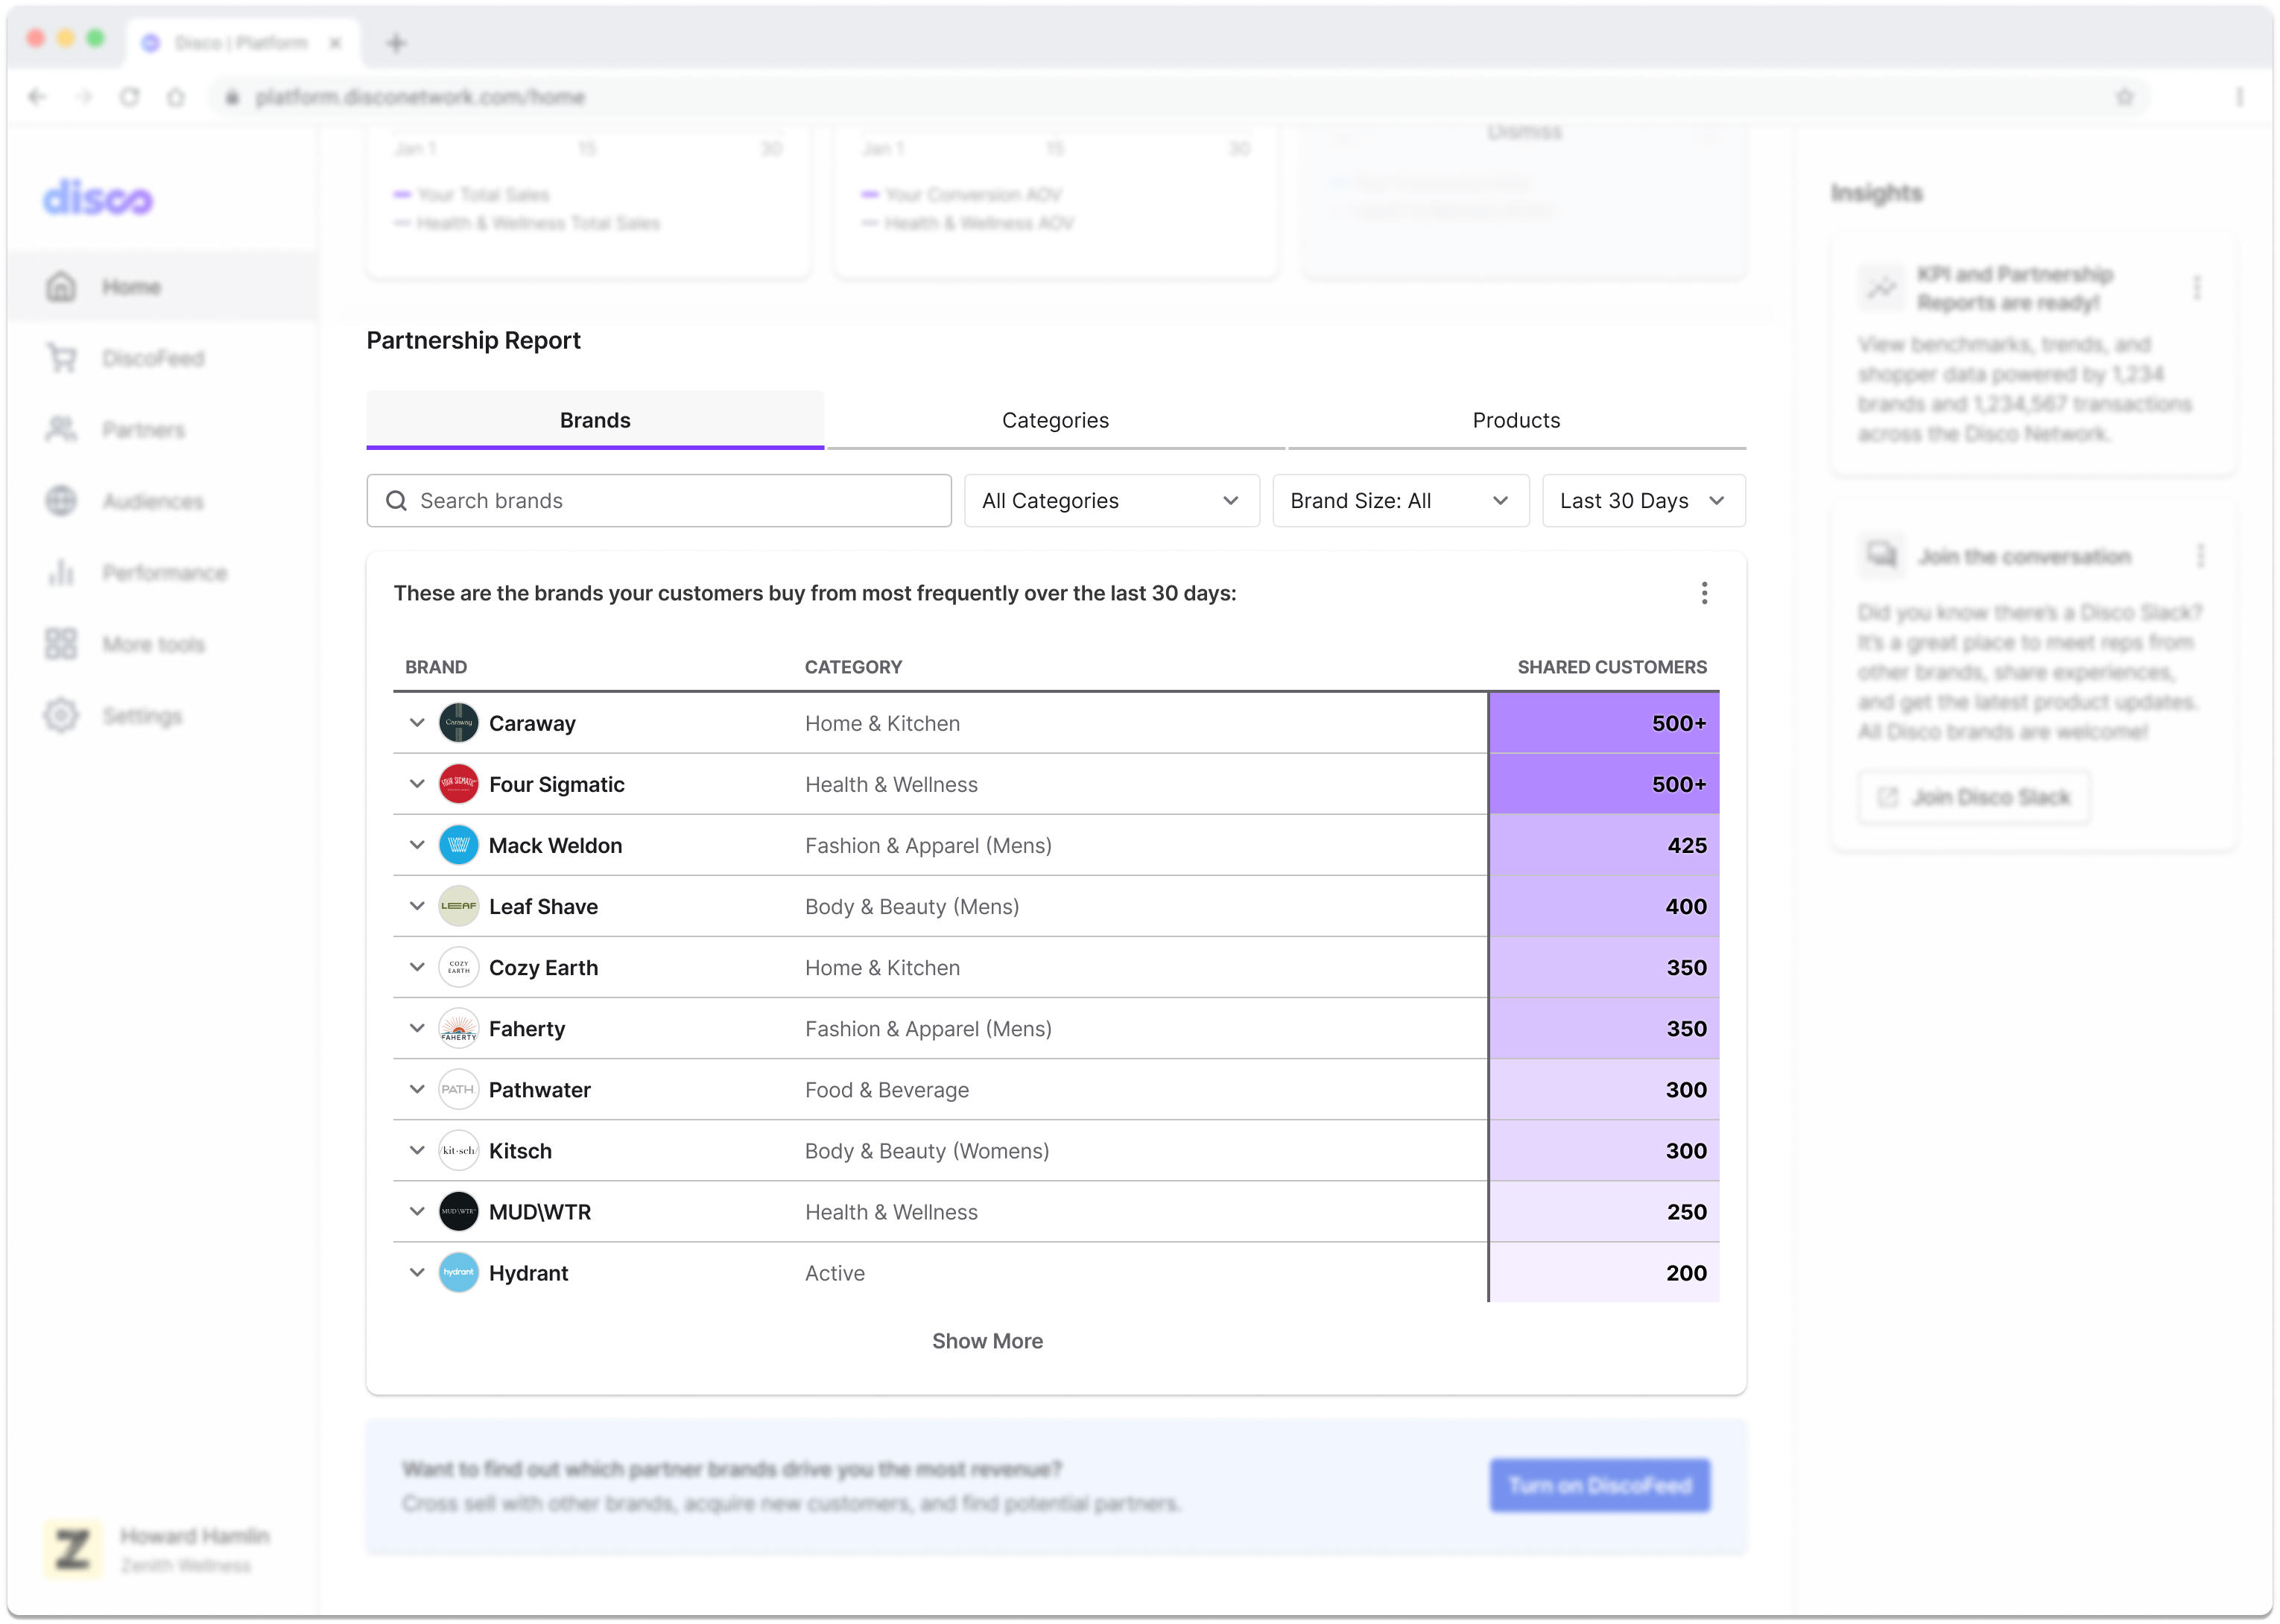The width and height of the screenshot is (2280, 1624).
Task: Click the Pathwater brand logo
Action: point(458,1089)
